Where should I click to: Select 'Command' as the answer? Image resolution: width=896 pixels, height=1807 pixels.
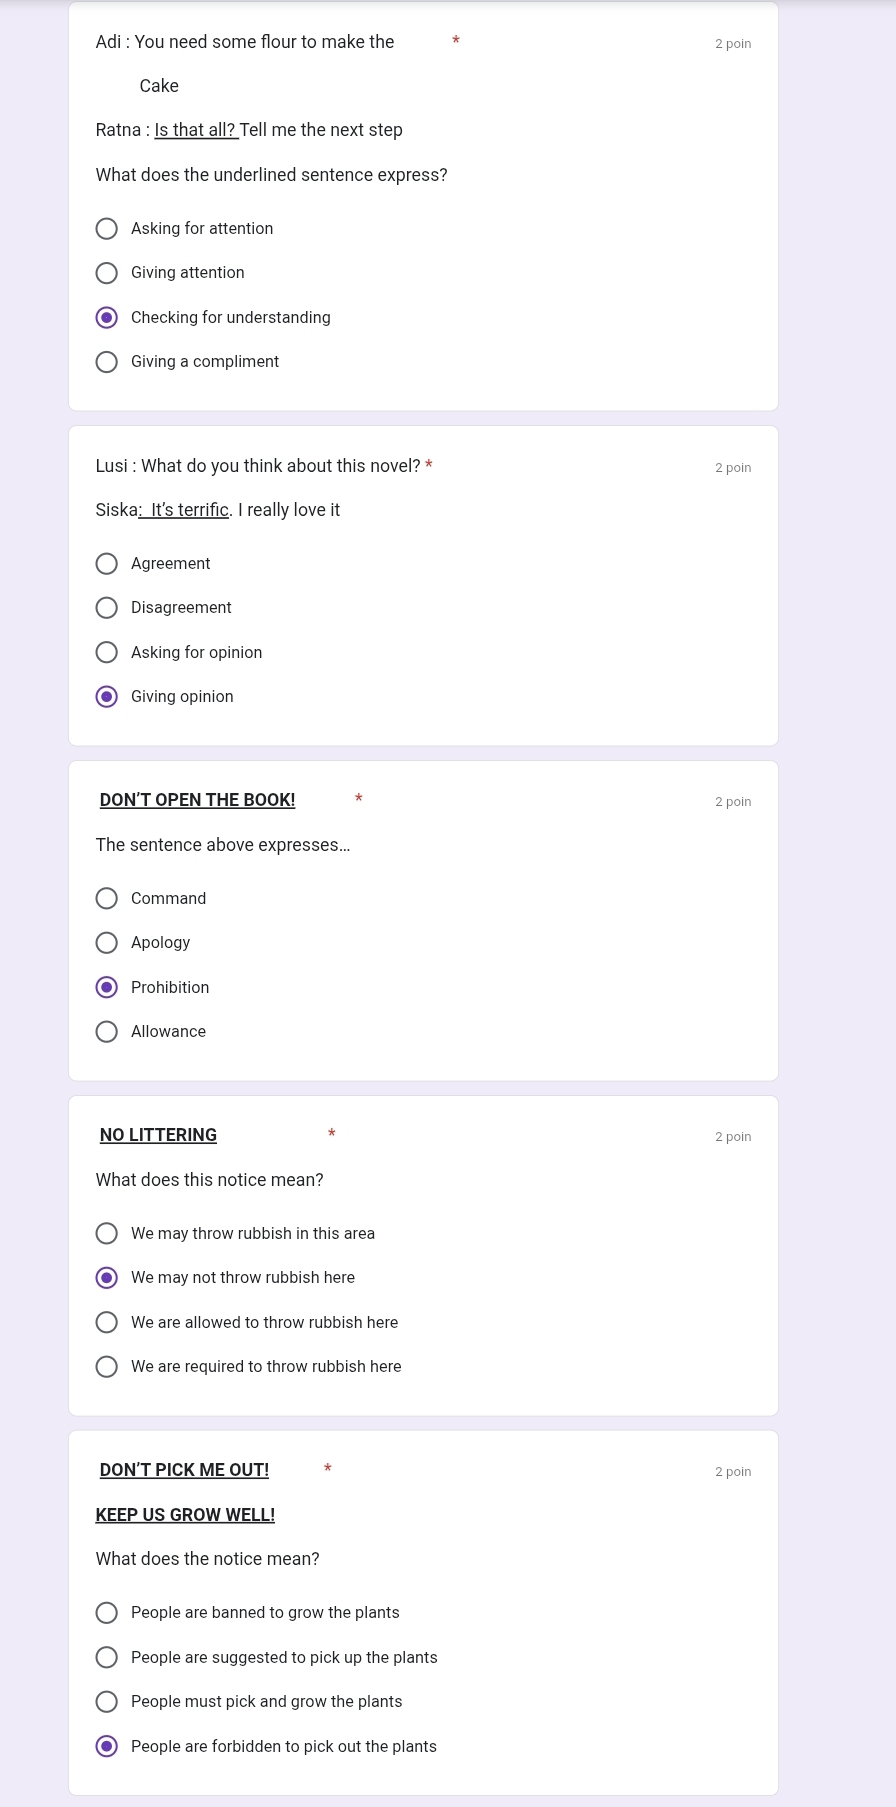click(107, 899)
